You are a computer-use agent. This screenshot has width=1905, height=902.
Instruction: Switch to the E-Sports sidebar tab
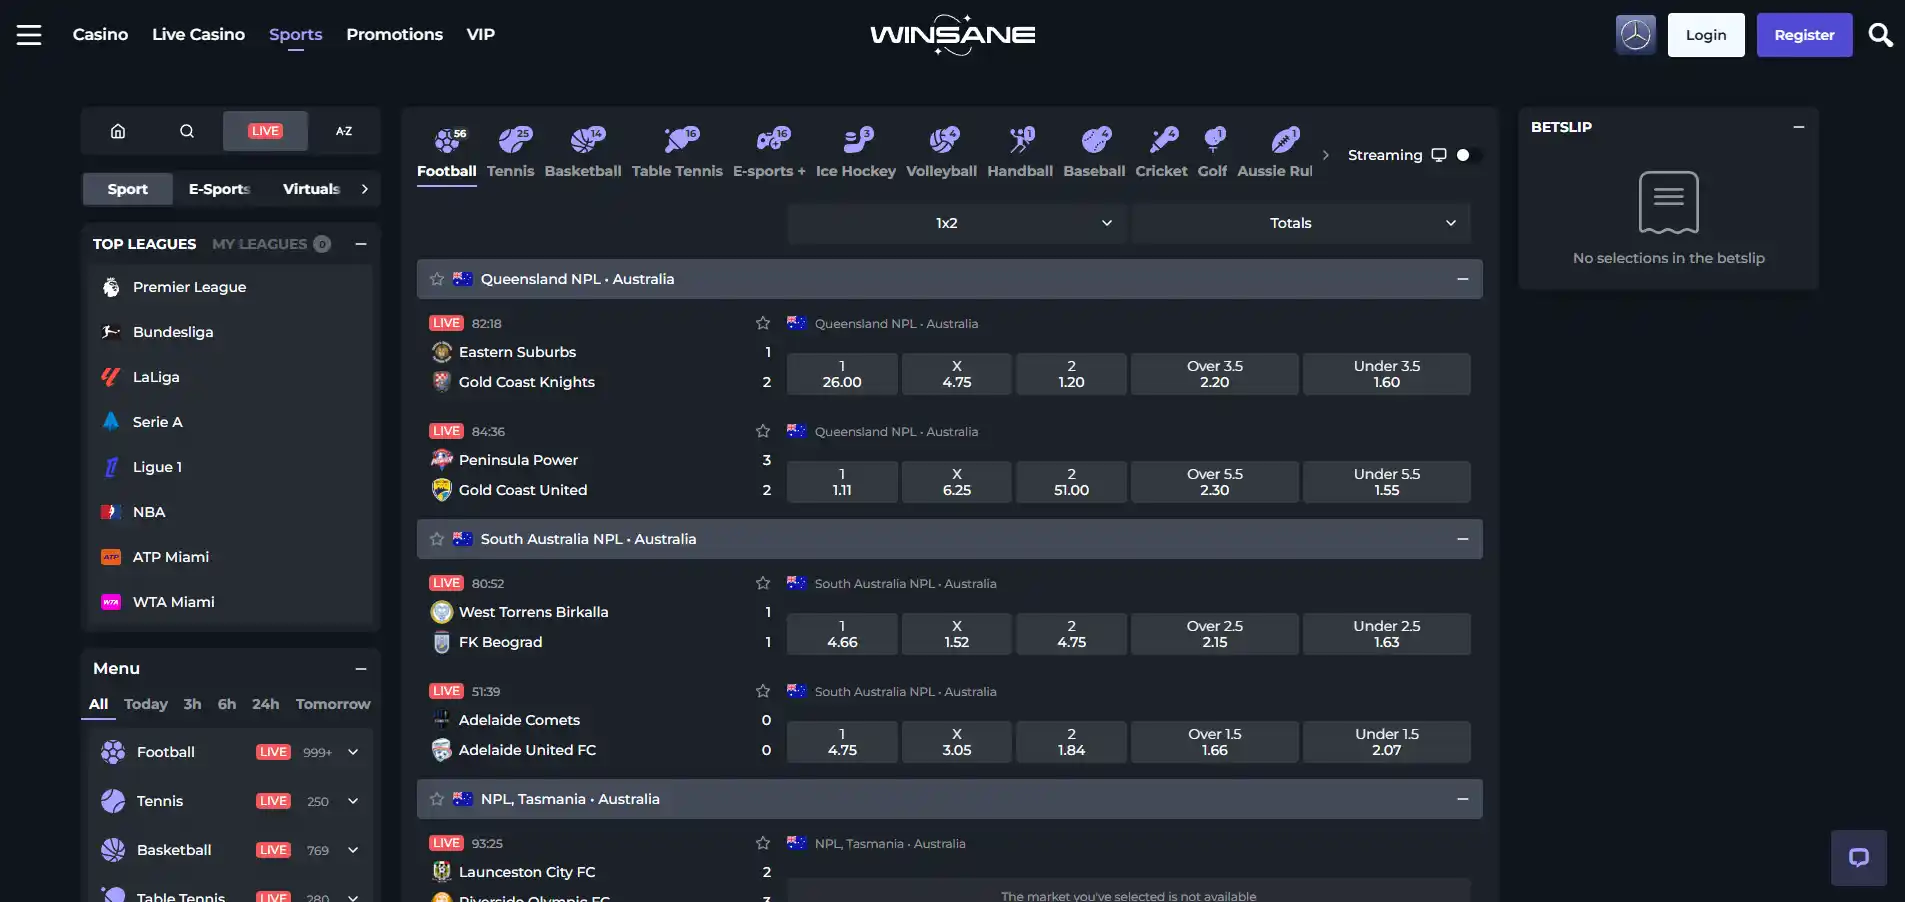pos(219,189)
